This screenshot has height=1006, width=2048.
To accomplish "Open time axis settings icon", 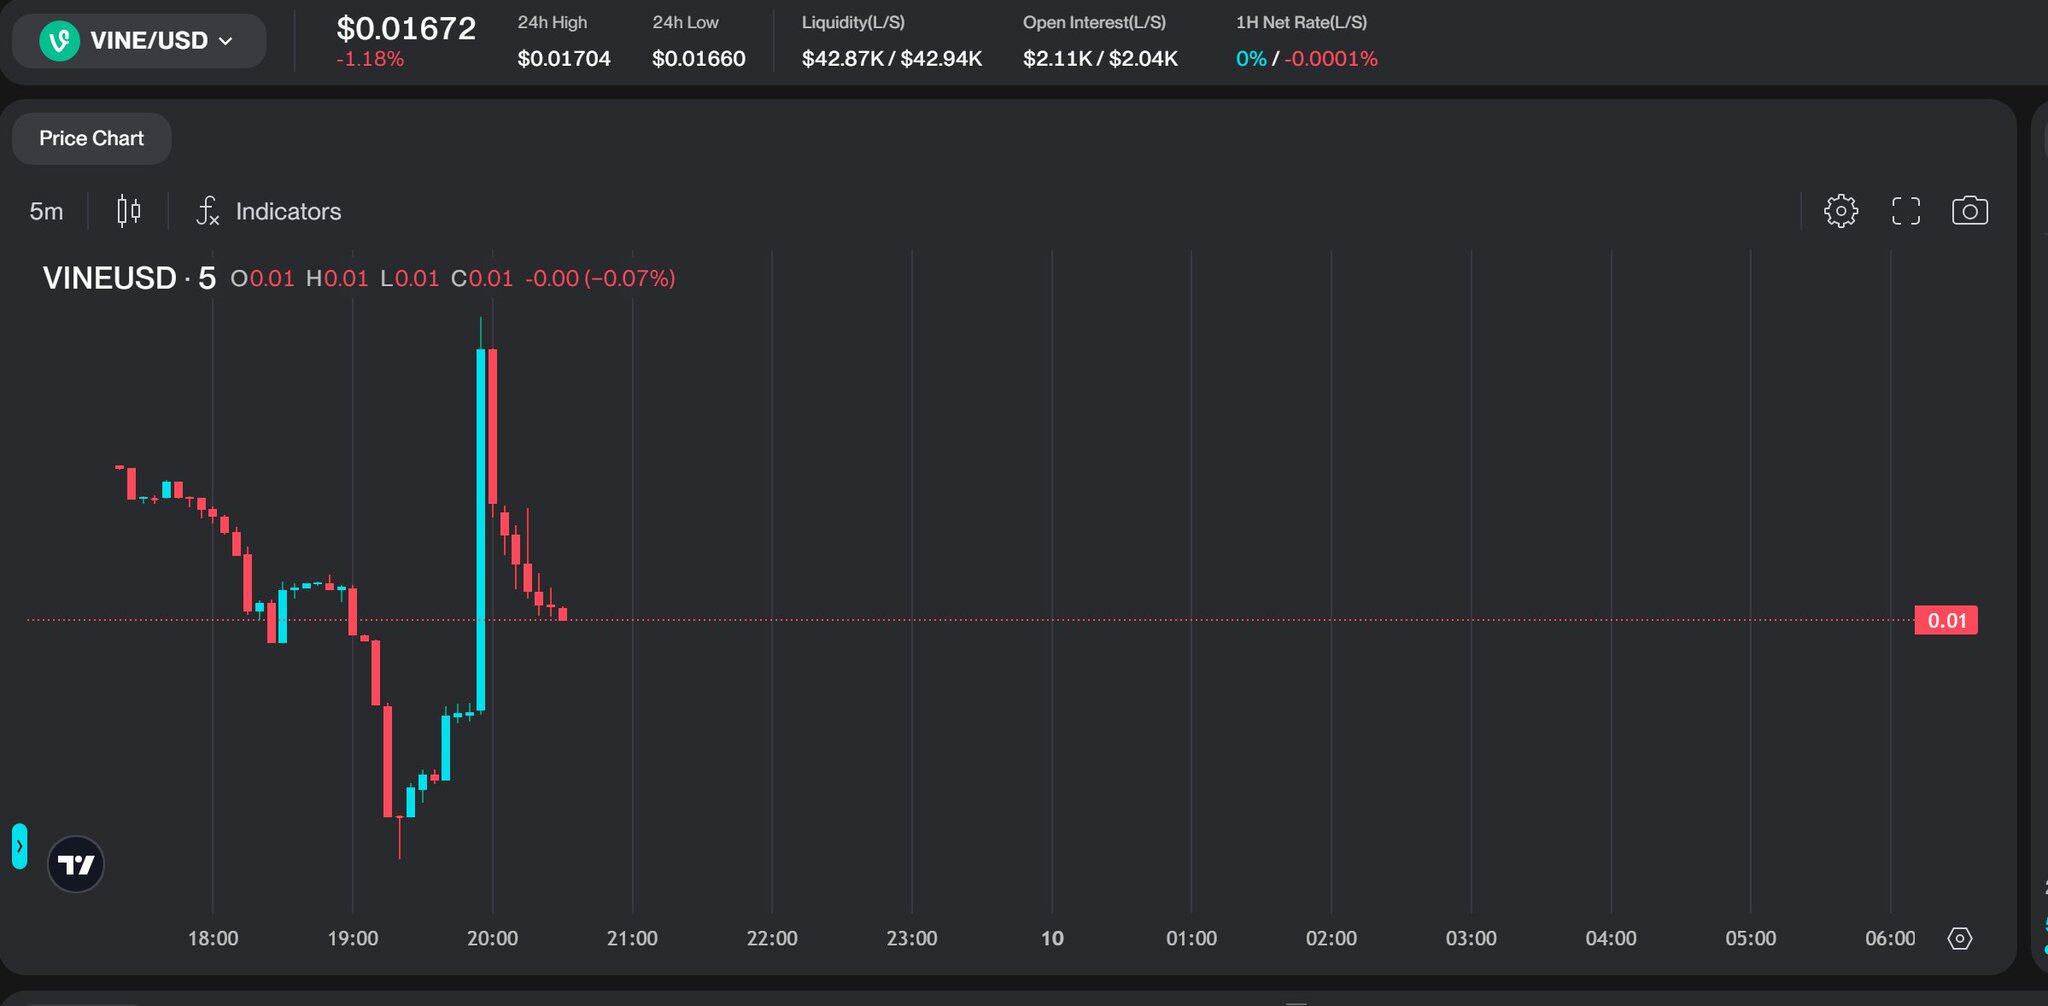I will [1959, 938].
